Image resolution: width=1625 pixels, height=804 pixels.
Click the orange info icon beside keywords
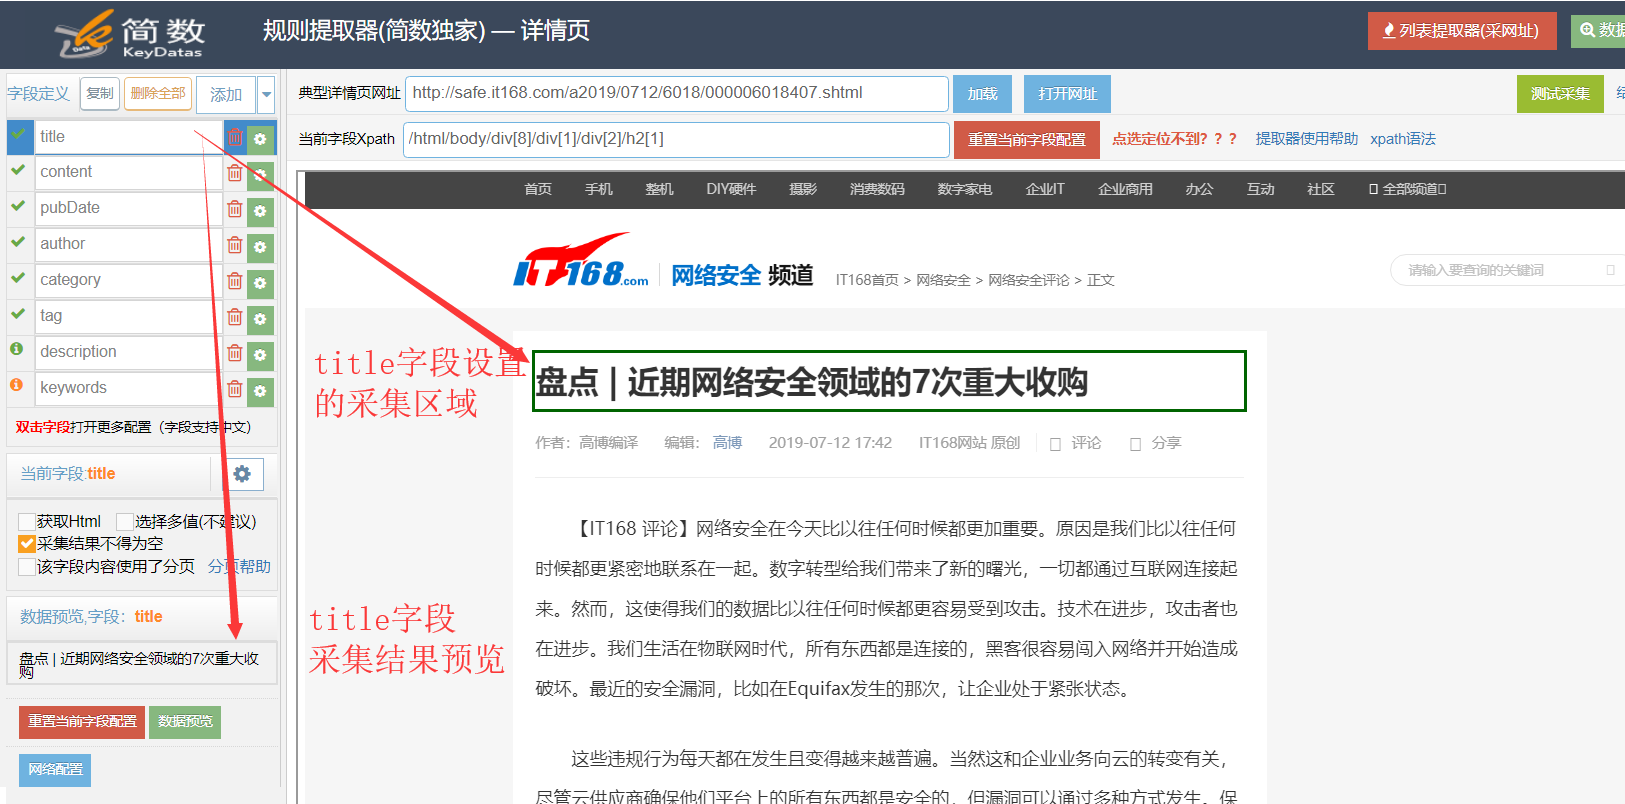pos(17,385)
